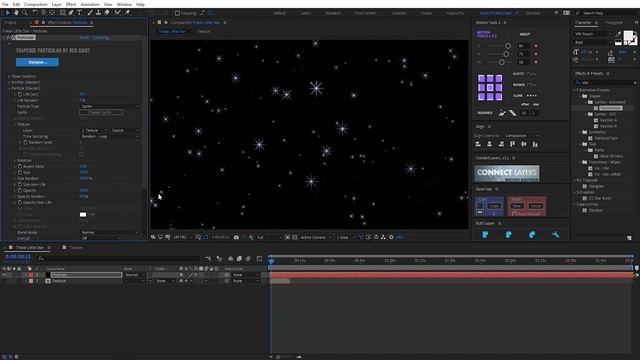Click the align bottom edges icon
This screenshot has height=360, width=640.
(535, 144)
